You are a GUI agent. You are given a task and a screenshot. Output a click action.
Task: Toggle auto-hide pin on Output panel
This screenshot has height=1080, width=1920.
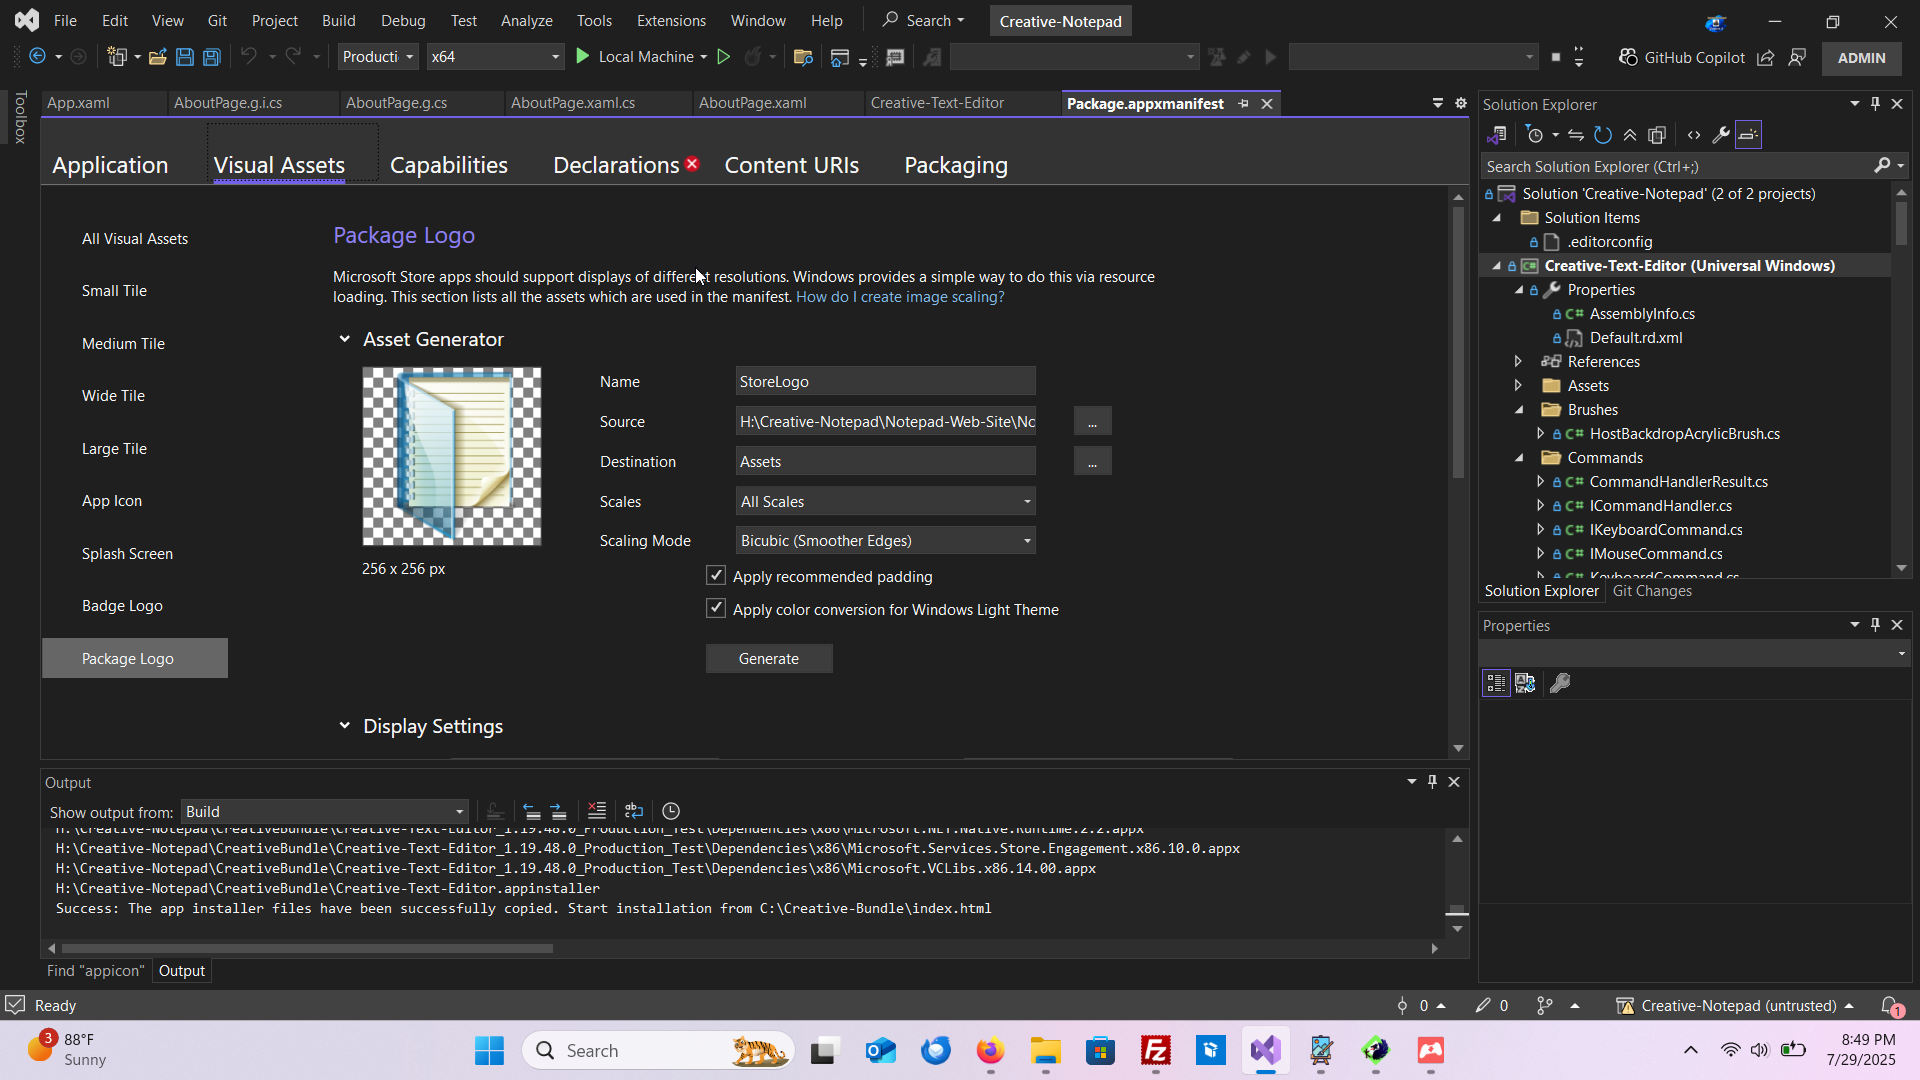(1432, 782)
